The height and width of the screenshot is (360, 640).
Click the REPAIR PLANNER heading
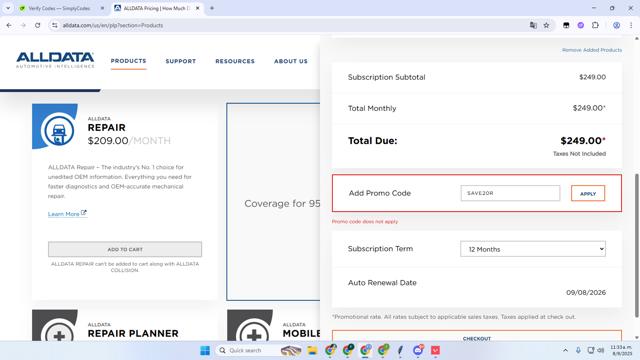pos(133,333)
